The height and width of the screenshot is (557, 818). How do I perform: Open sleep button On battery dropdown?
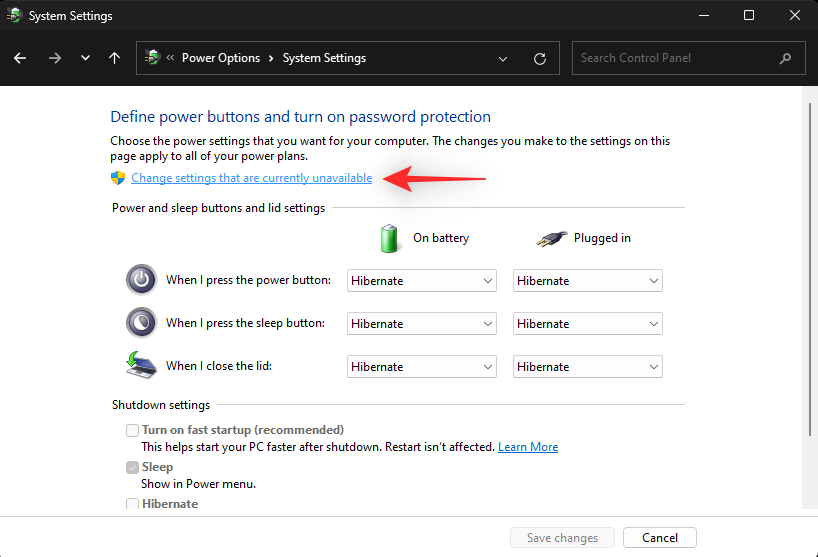[422, 324]
